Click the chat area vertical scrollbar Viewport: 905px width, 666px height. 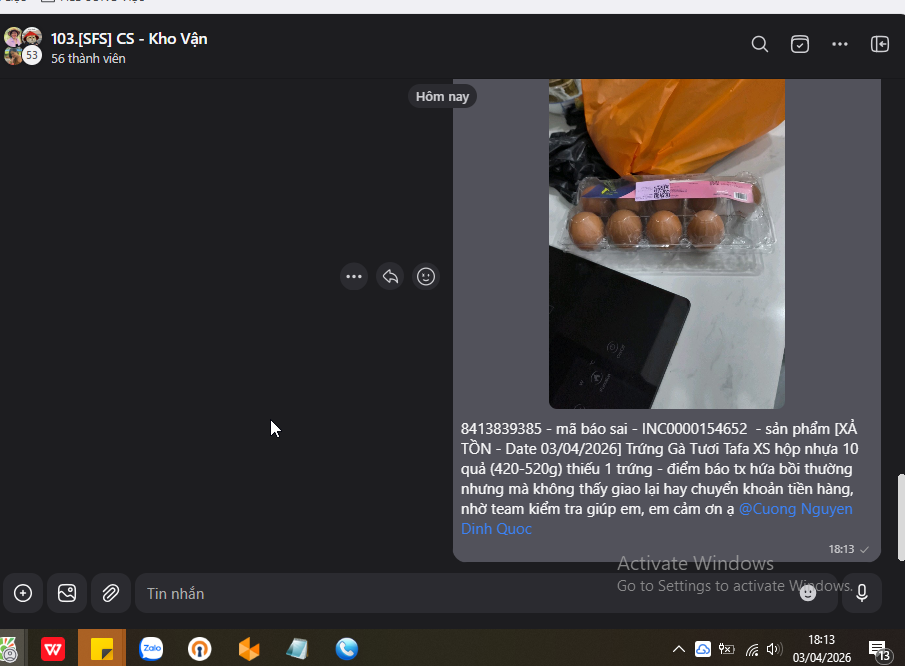900,517
